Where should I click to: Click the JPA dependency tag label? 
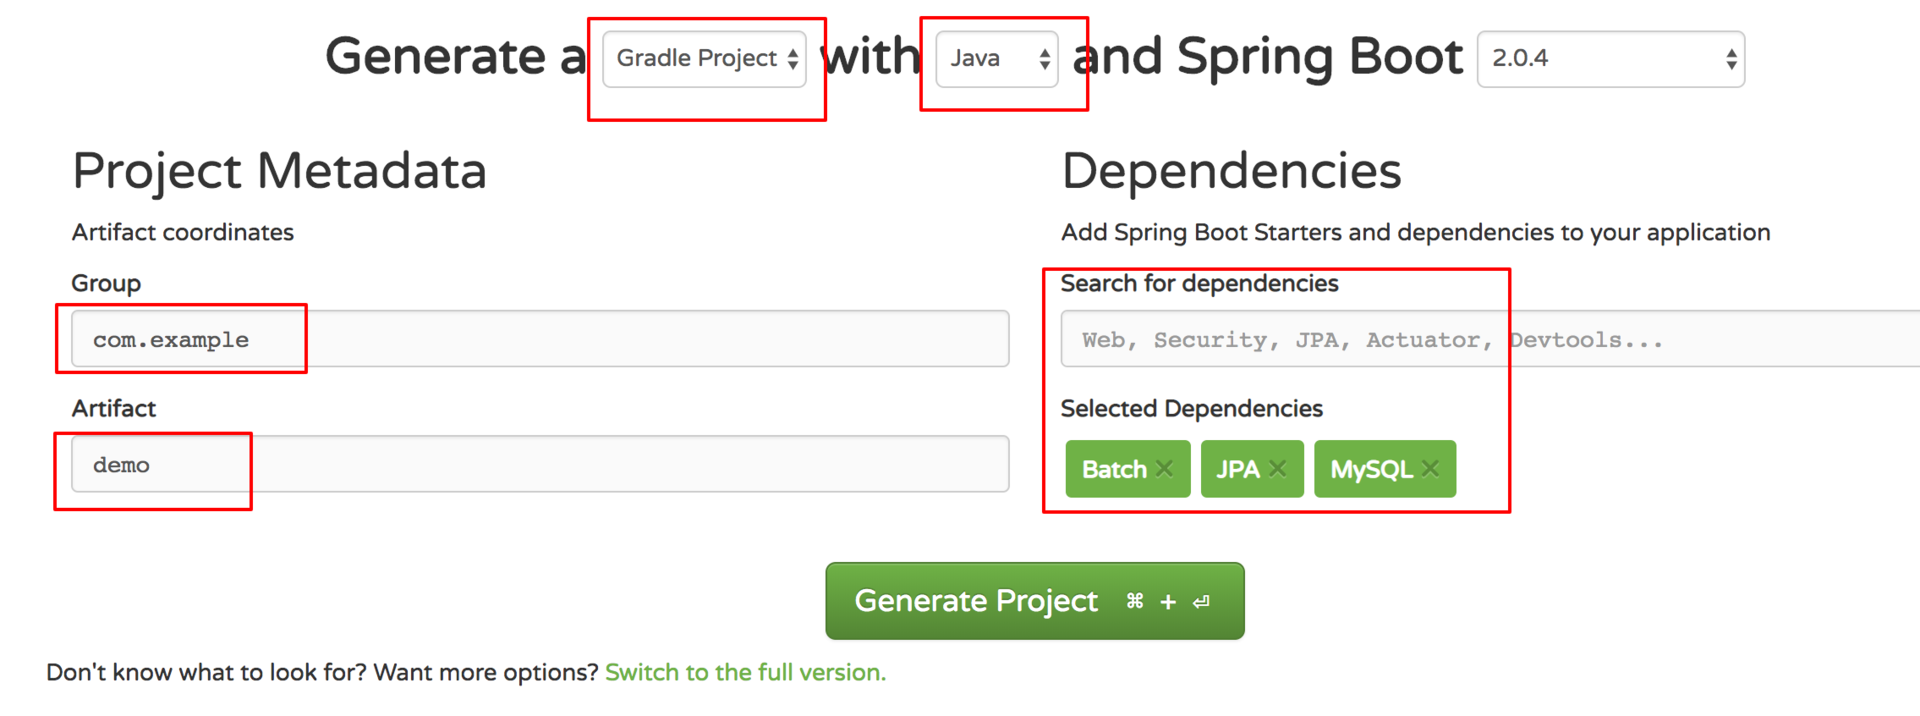click(x=1237, y=469)
